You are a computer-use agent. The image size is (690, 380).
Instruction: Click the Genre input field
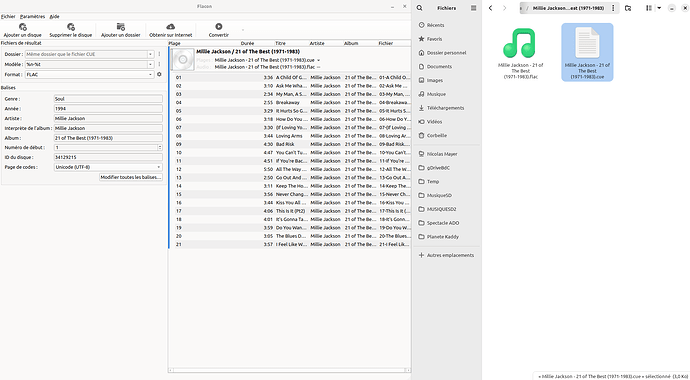tap(108, 99)
